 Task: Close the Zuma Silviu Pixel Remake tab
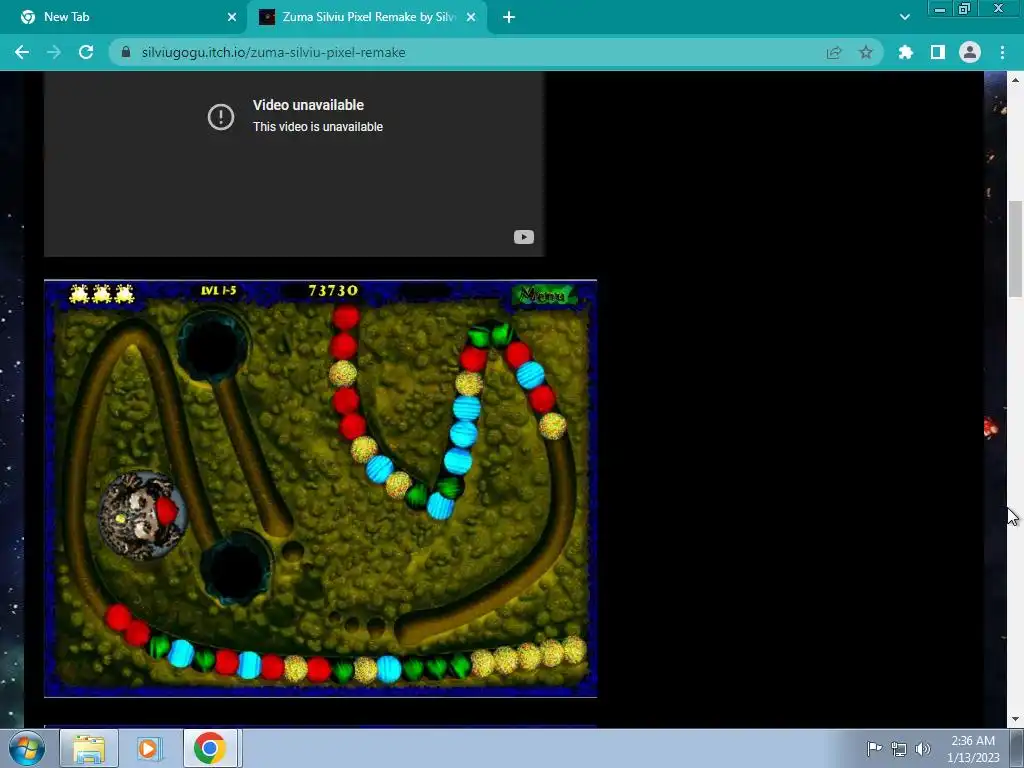click(471, 17)
